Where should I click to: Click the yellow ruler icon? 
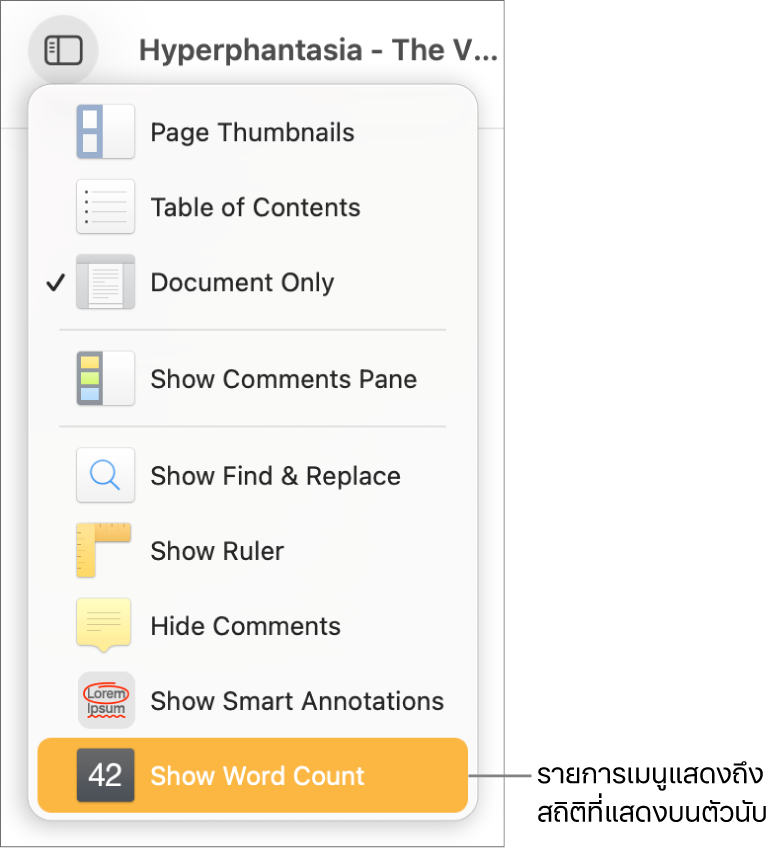point(104,550)
